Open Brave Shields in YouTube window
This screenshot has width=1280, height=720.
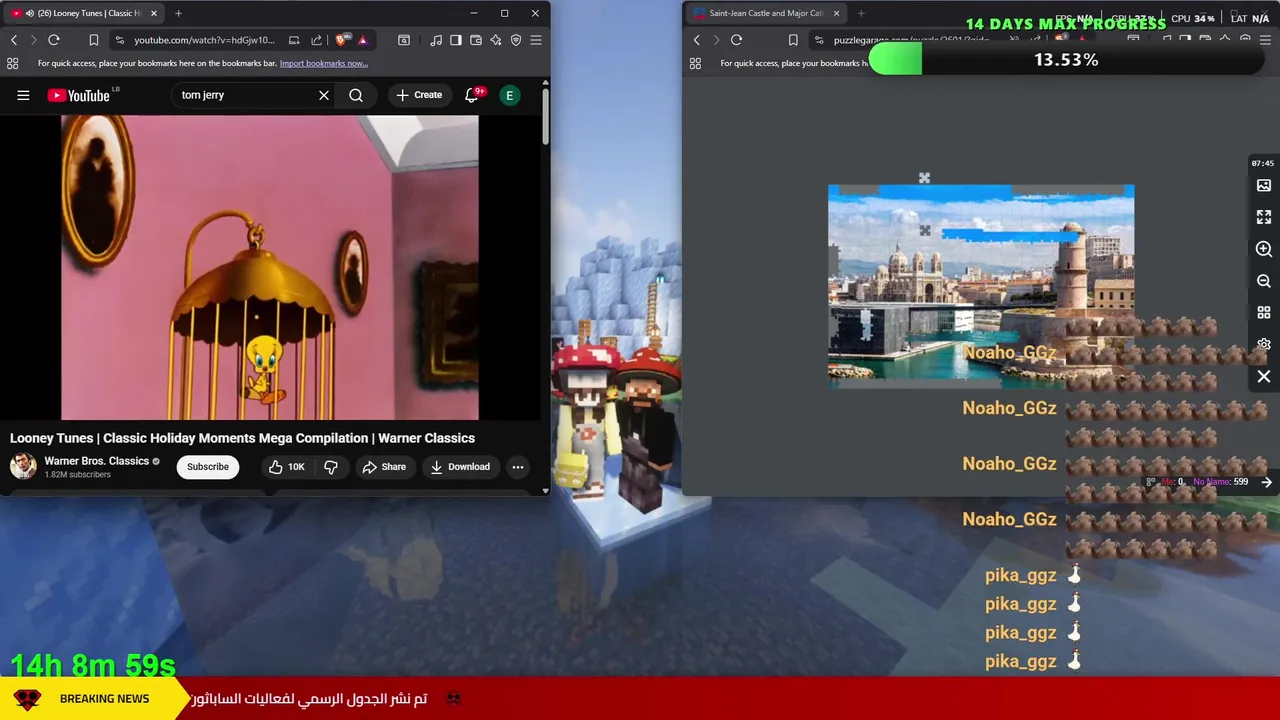point(342,40)
